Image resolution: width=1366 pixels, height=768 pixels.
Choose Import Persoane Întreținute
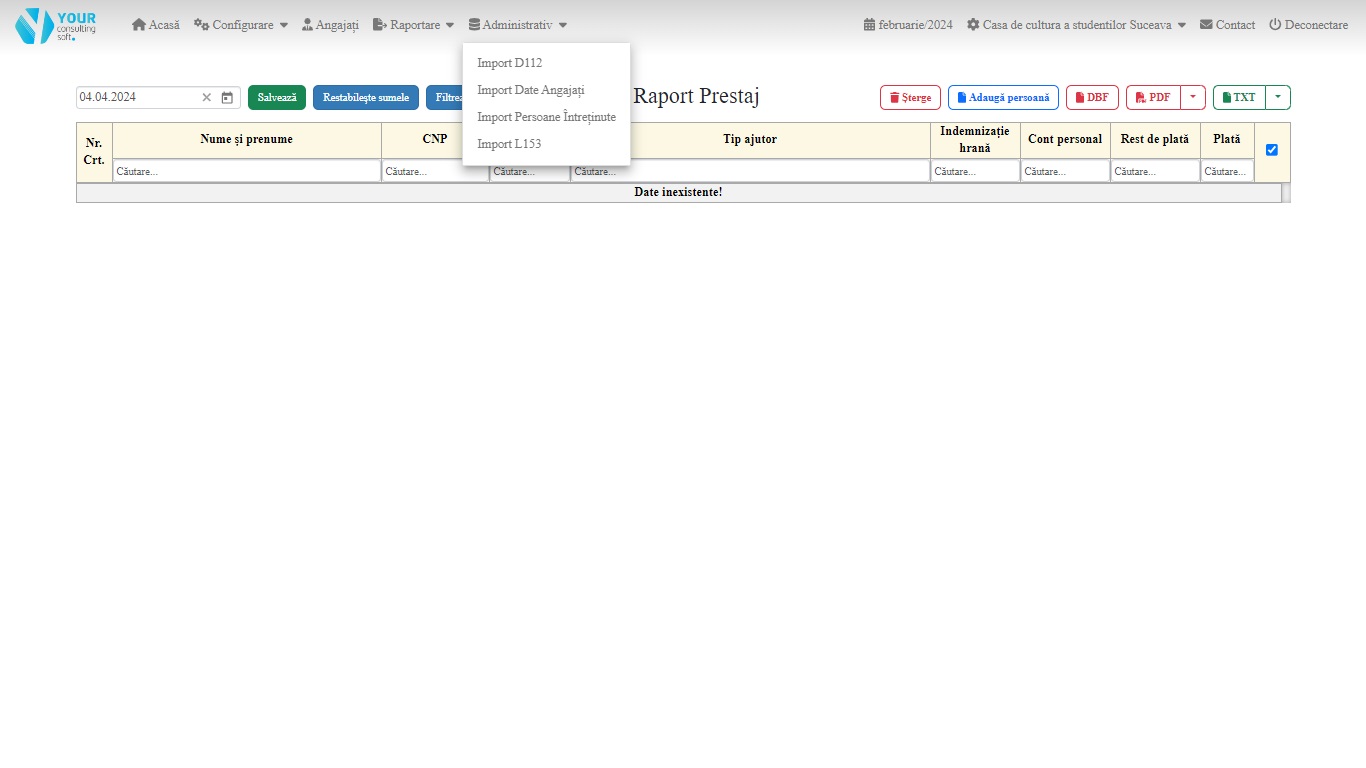pos(546,117)
